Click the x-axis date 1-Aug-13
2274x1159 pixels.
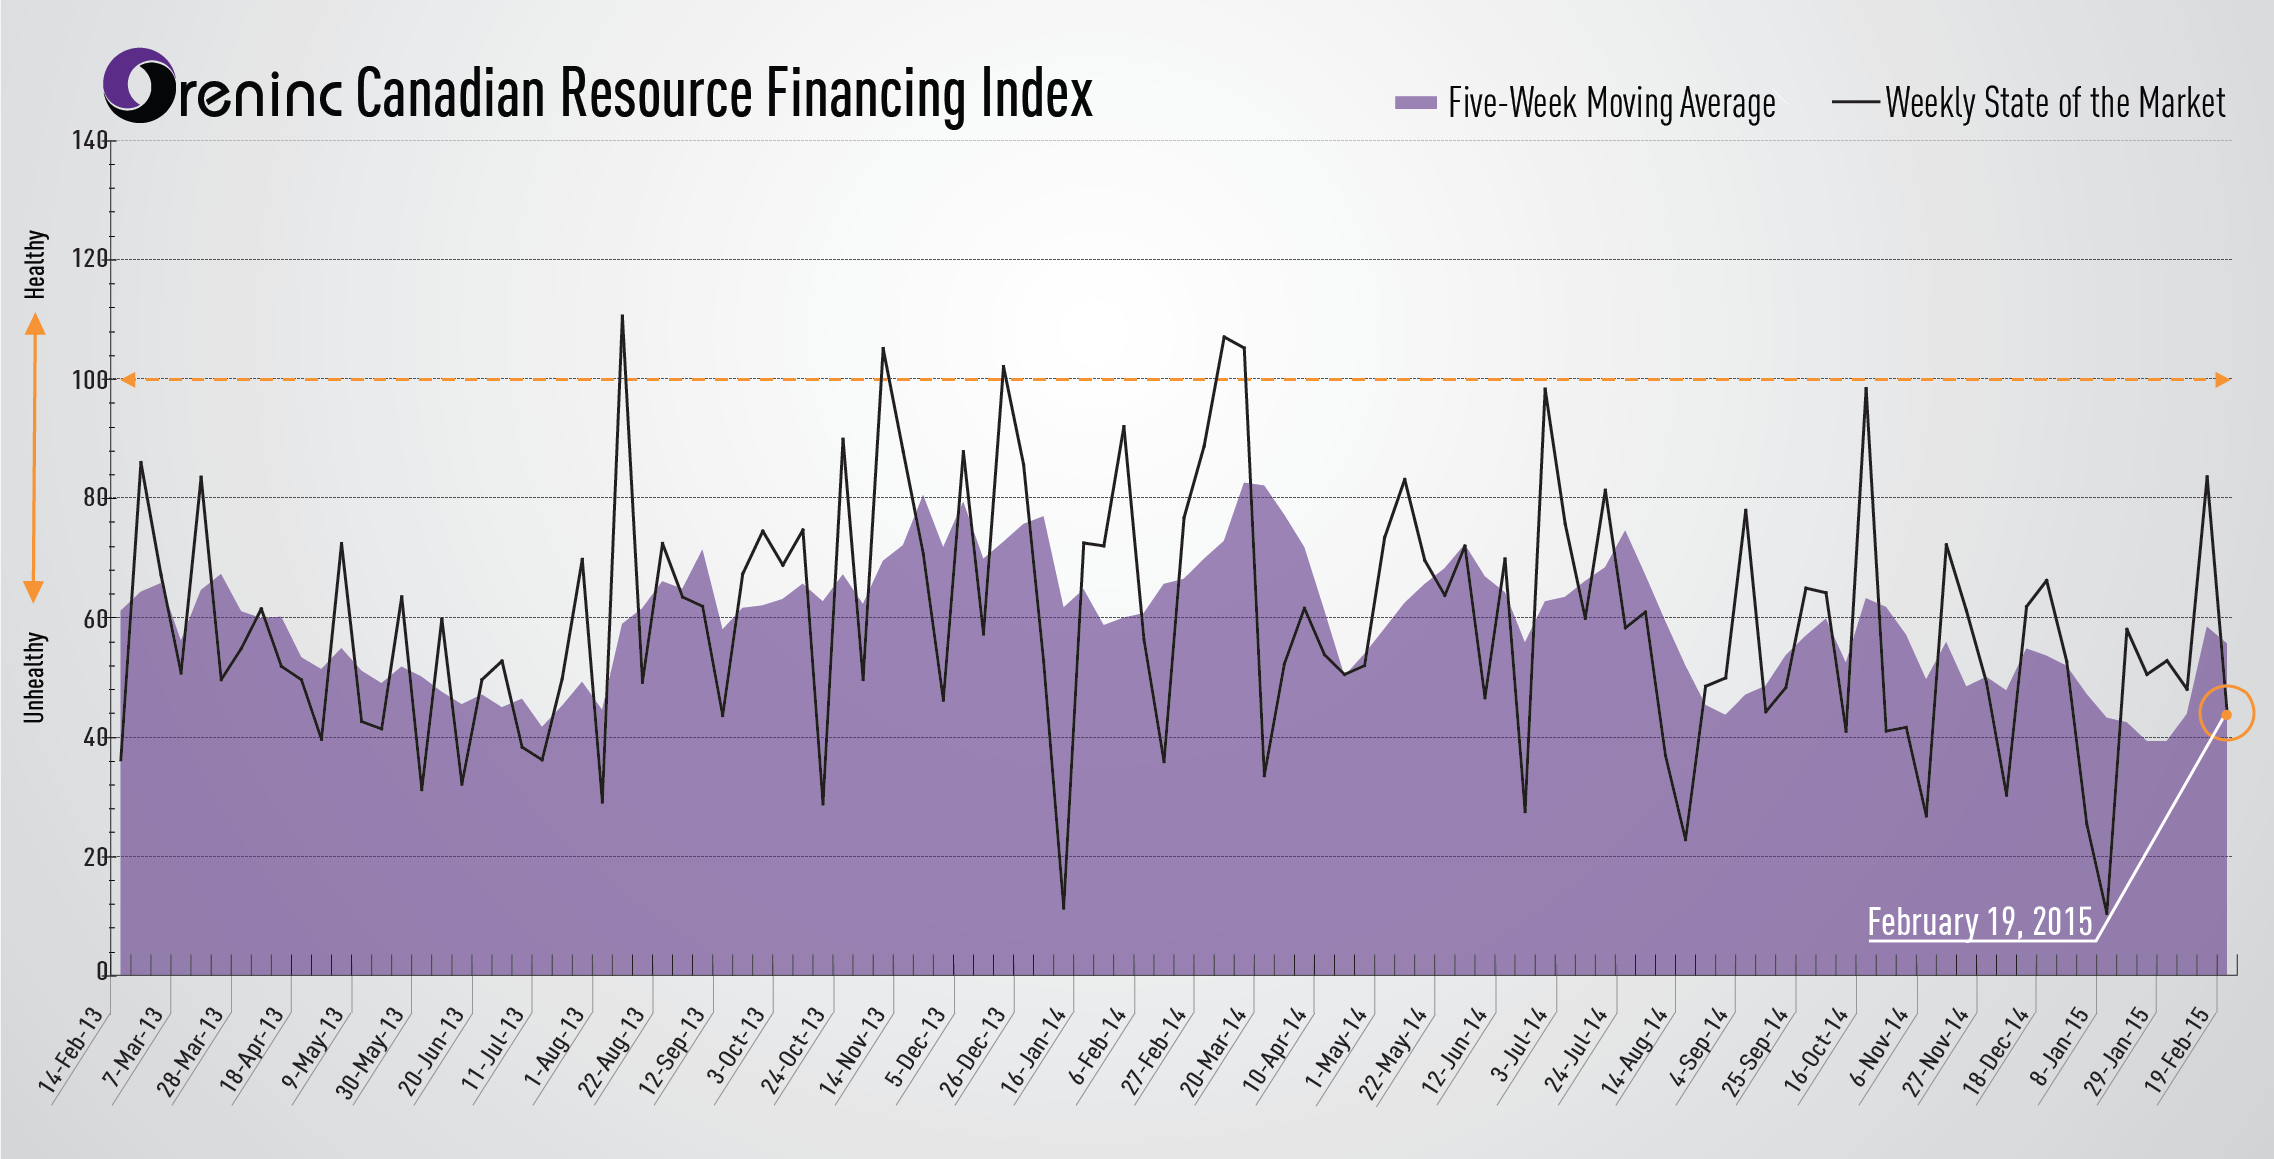click(555, 1047)
